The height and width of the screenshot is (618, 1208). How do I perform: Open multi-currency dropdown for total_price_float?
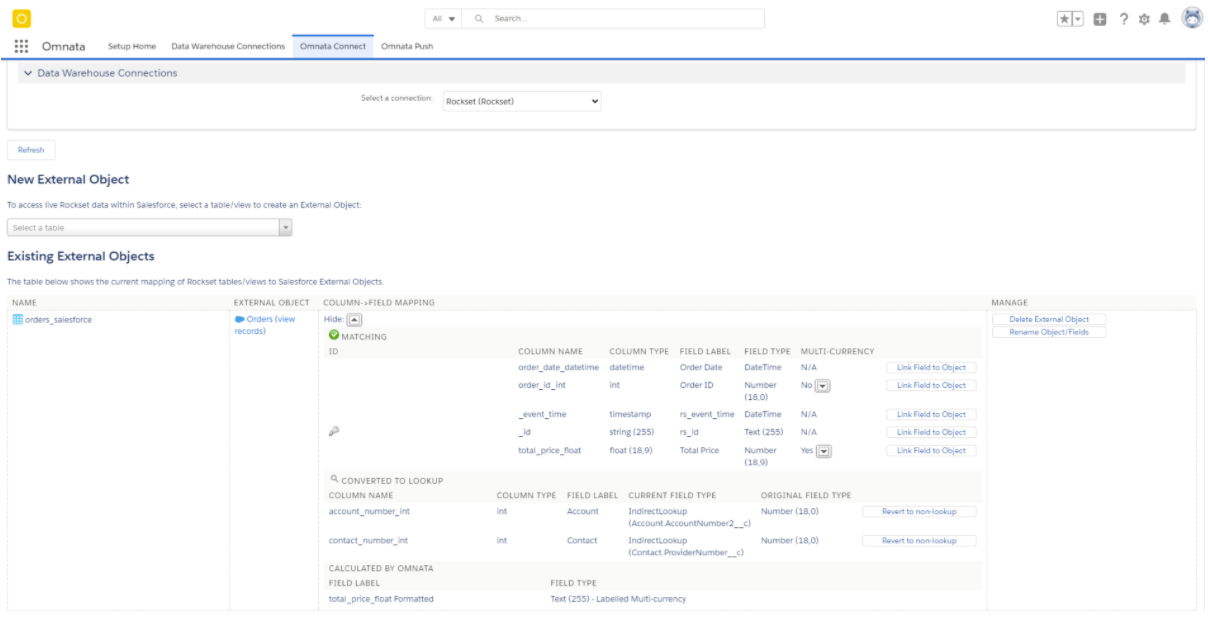pos(824,450)
